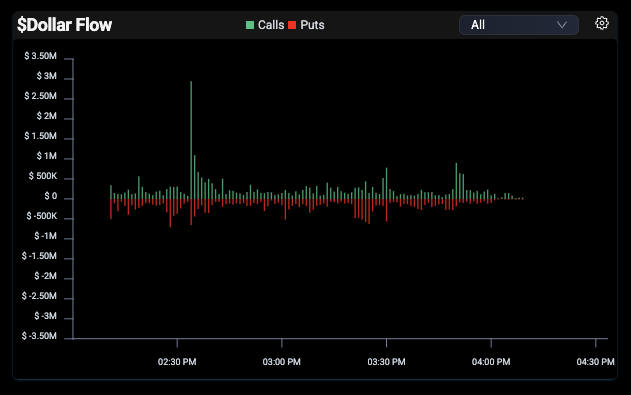
Task: Click the $ 2M y-axis label
Action: click(x=47, y=116)
